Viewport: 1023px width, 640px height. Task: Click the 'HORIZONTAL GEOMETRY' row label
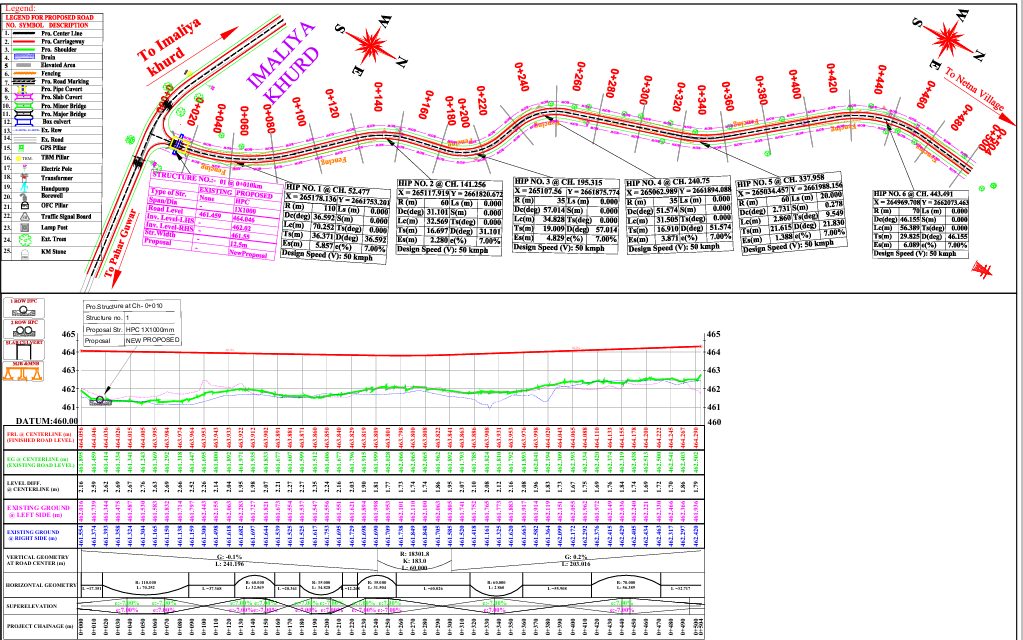40,585
